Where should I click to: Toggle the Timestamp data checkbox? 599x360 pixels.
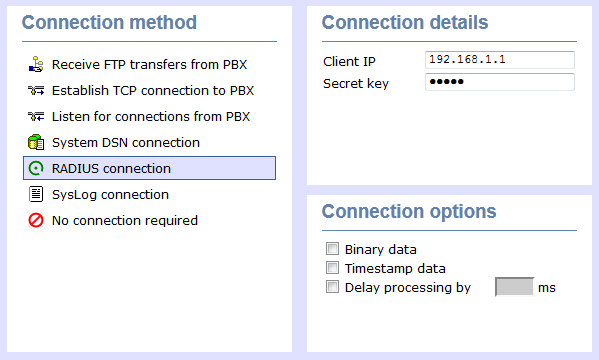tap(332, 268)
